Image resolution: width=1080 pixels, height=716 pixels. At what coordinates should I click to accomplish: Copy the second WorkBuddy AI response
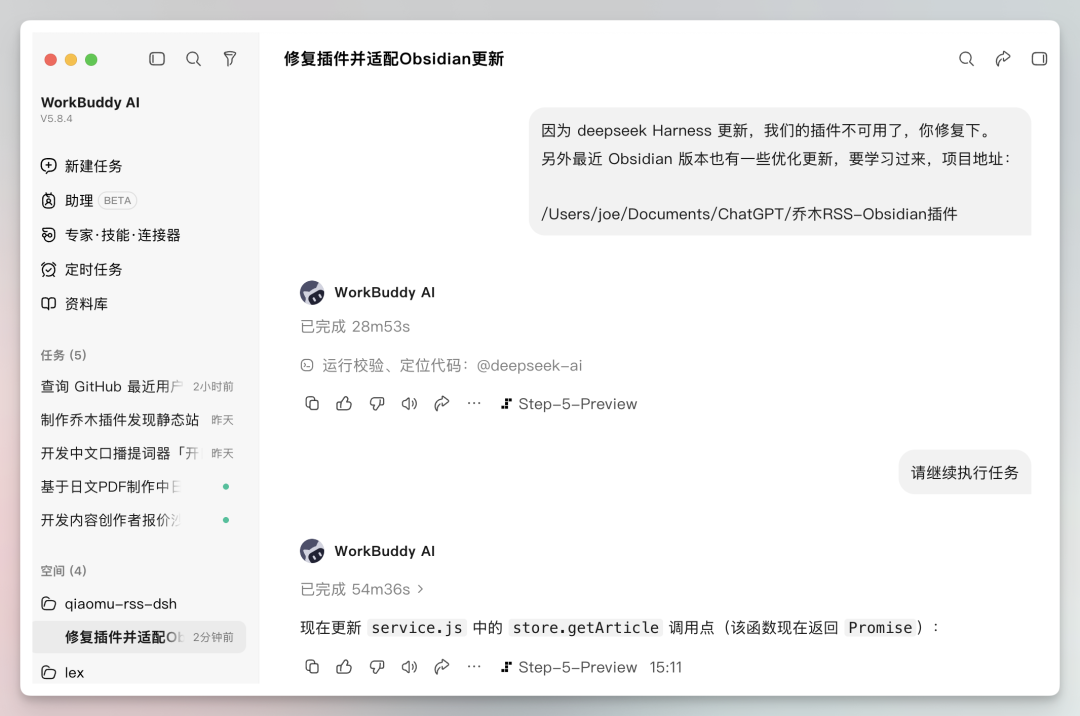tap(312, 666)
